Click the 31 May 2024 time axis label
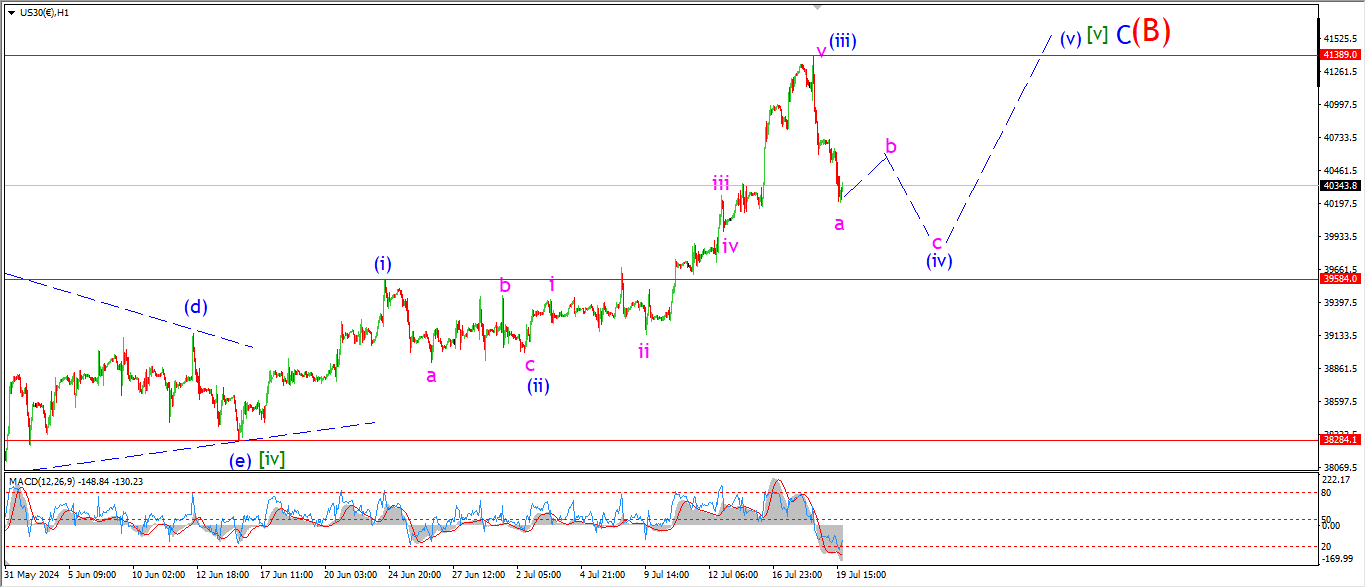 coord(29,575)
